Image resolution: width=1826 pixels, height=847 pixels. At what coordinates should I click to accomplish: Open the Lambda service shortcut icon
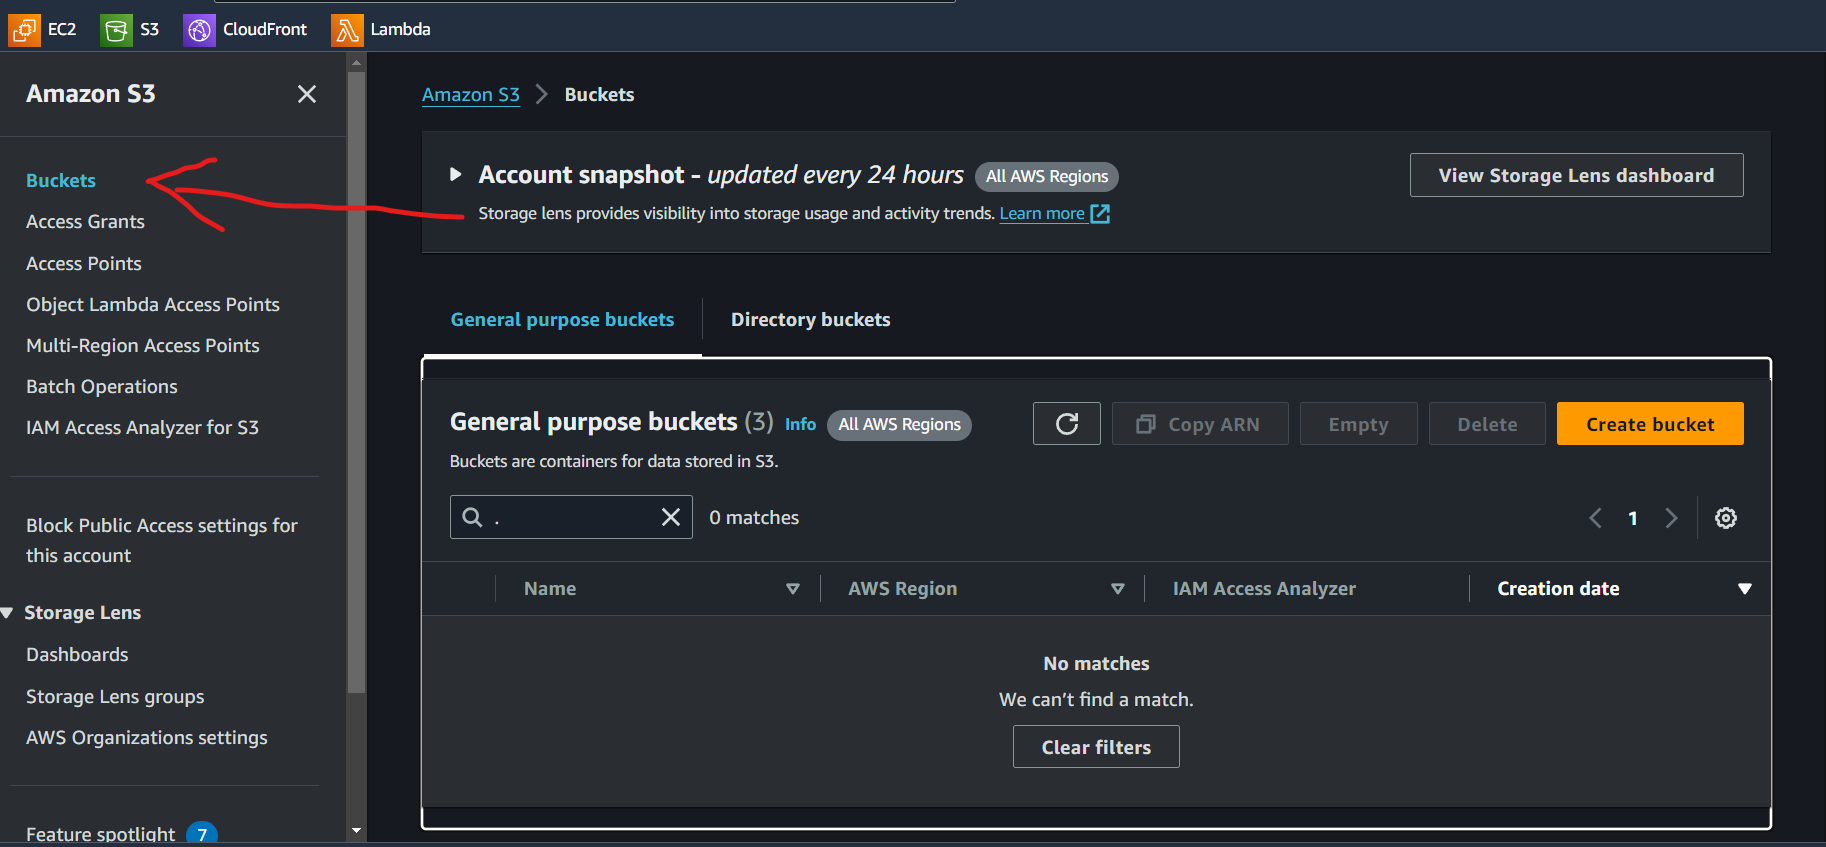(347, 30)
